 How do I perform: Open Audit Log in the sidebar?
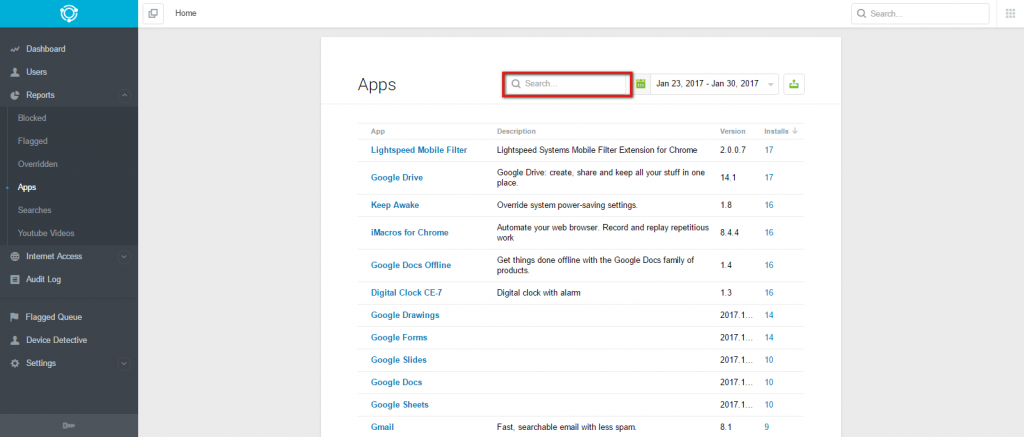pos(43,280)
